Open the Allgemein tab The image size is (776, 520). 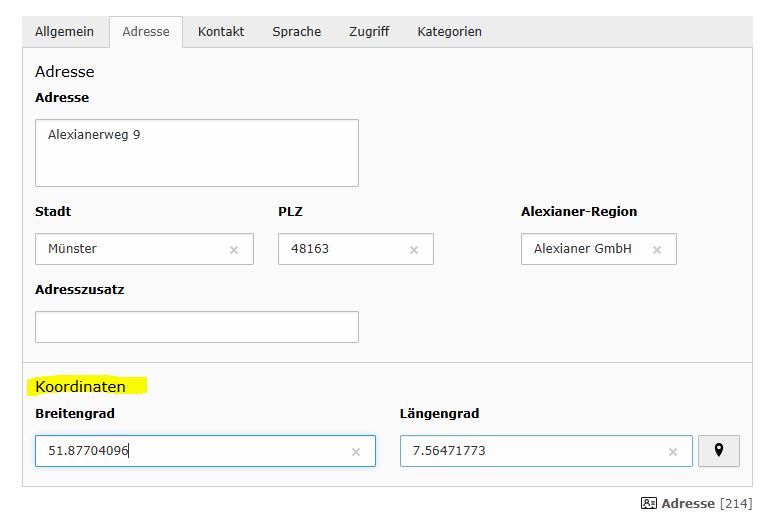pos(64,31)
